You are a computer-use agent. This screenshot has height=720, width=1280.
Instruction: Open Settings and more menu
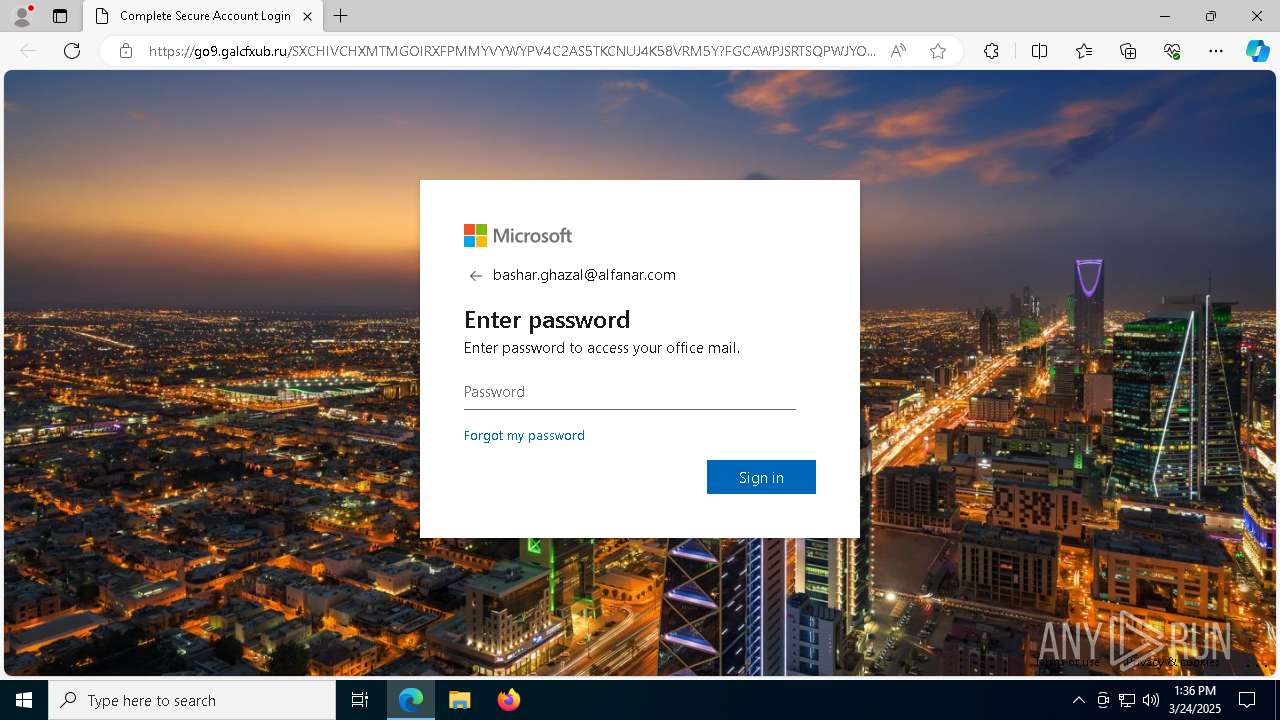click(x=1216, y=51)
